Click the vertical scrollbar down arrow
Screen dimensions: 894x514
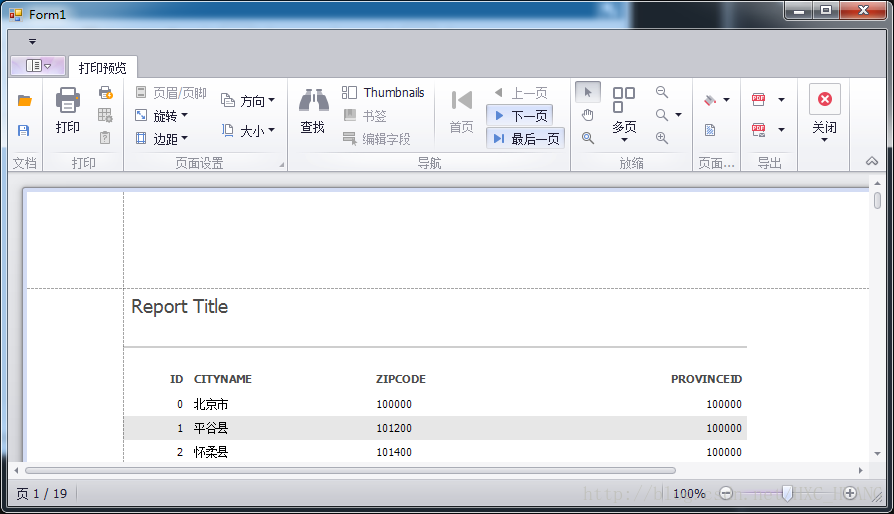877,454
